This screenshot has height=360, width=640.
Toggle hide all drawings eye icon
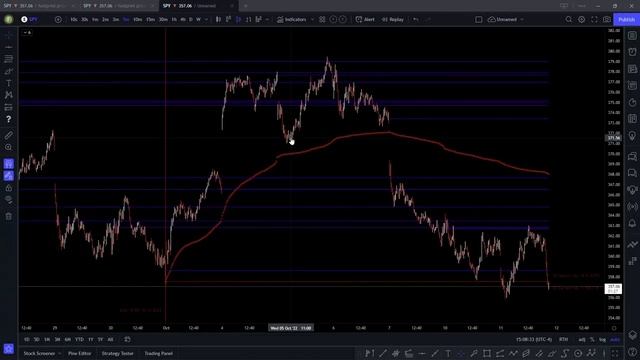click(9, 200)
